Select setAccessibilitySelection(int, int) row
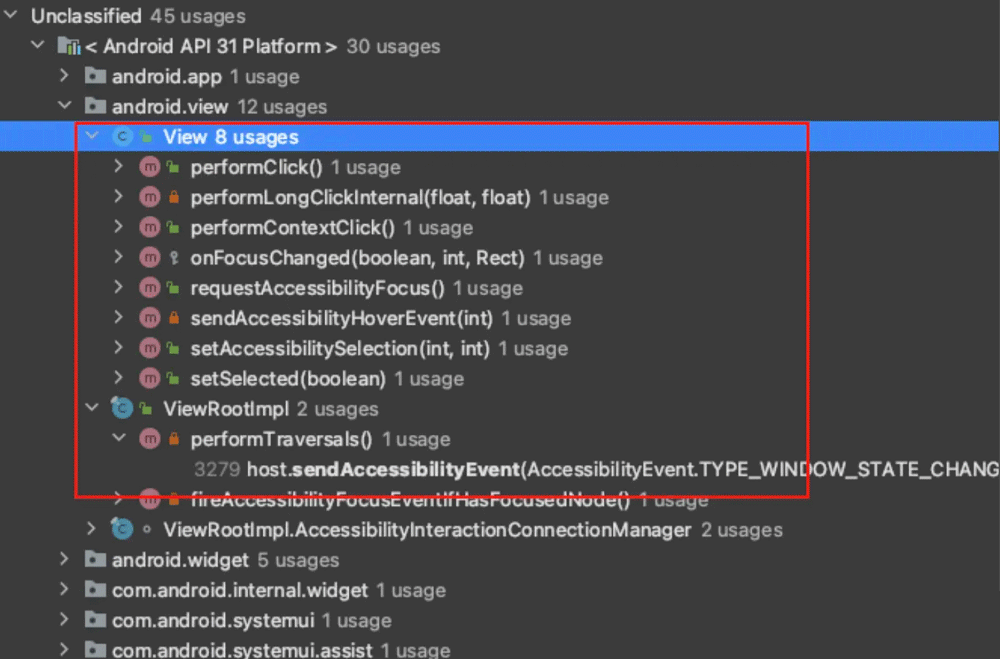The image size is (1000, 659). 340,349
